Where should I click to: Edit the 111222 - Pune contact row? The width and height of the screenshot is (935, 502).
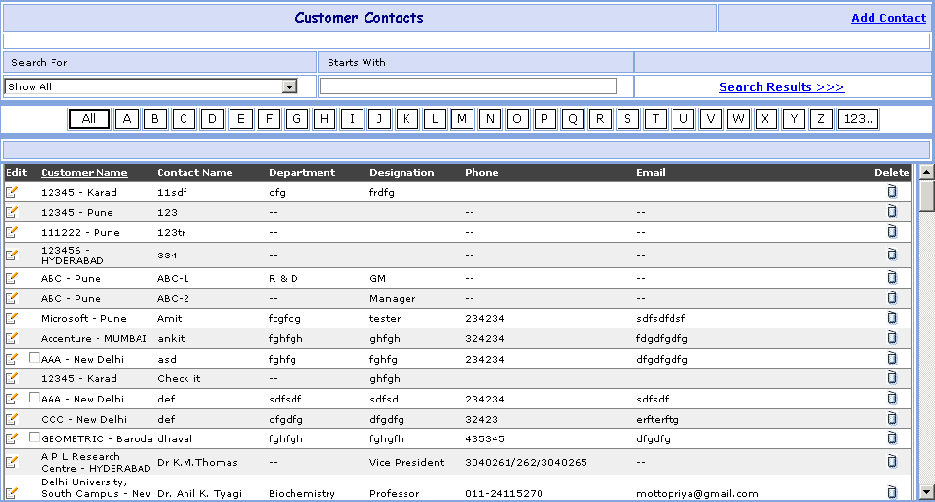click(x=12, y=232)
